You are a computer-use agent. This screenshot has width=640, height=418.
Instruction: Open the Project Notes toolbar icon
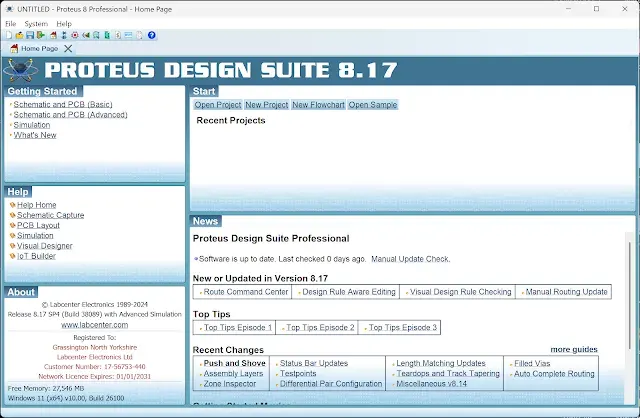(x=140, y=35)
